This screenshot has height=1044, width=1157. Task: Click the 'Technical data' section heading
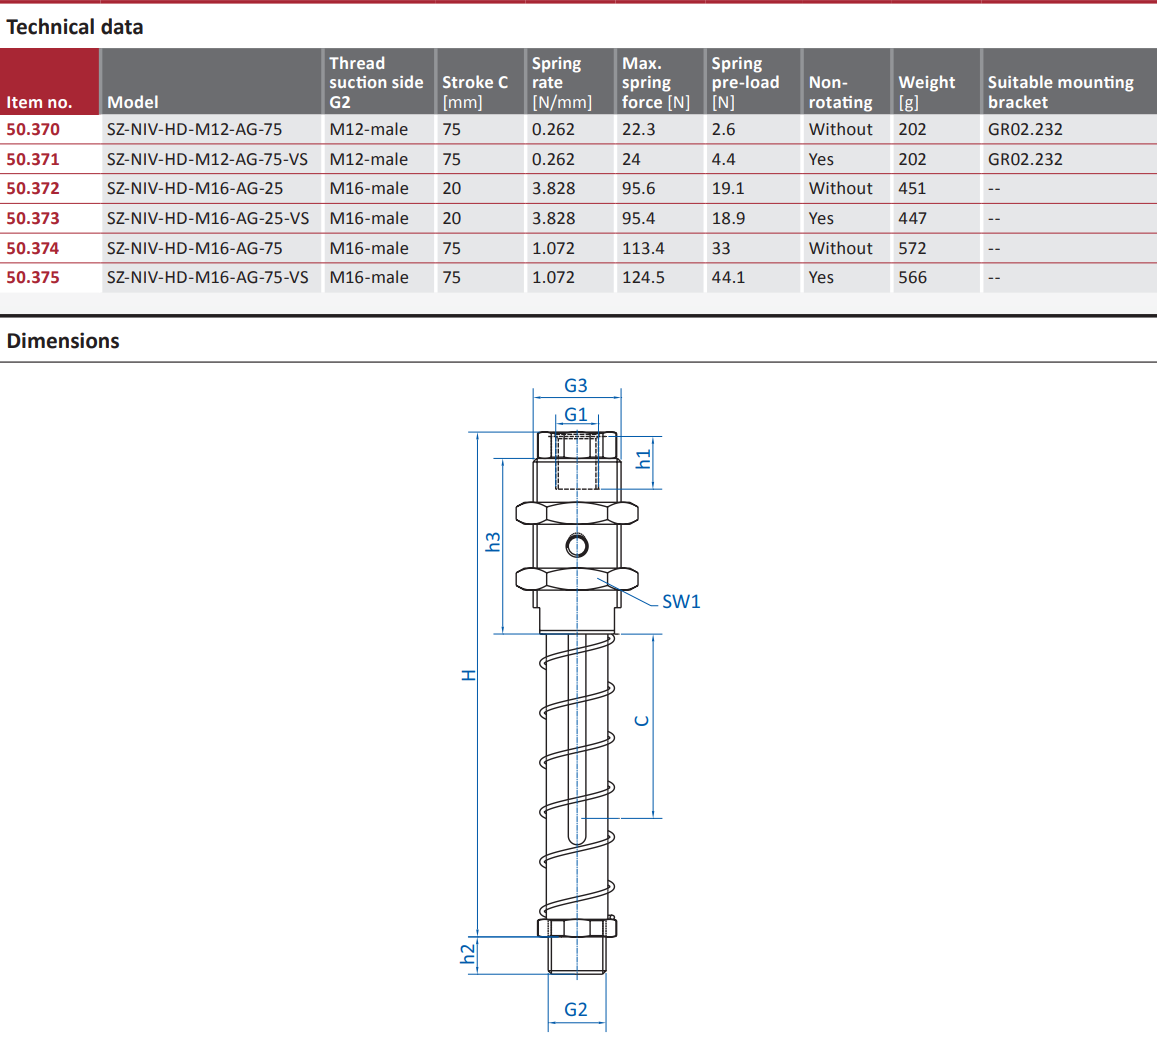(x=75, y=27)
